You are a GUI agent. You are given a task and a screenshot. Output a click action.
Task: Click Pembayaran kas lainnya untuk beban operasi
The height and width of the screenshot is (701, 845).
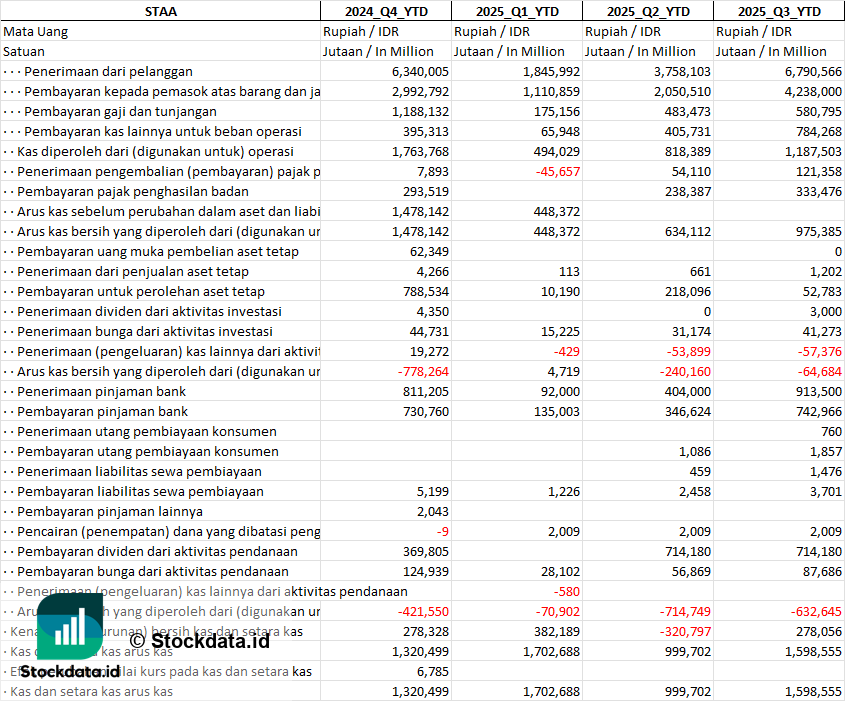pos(163,131)
